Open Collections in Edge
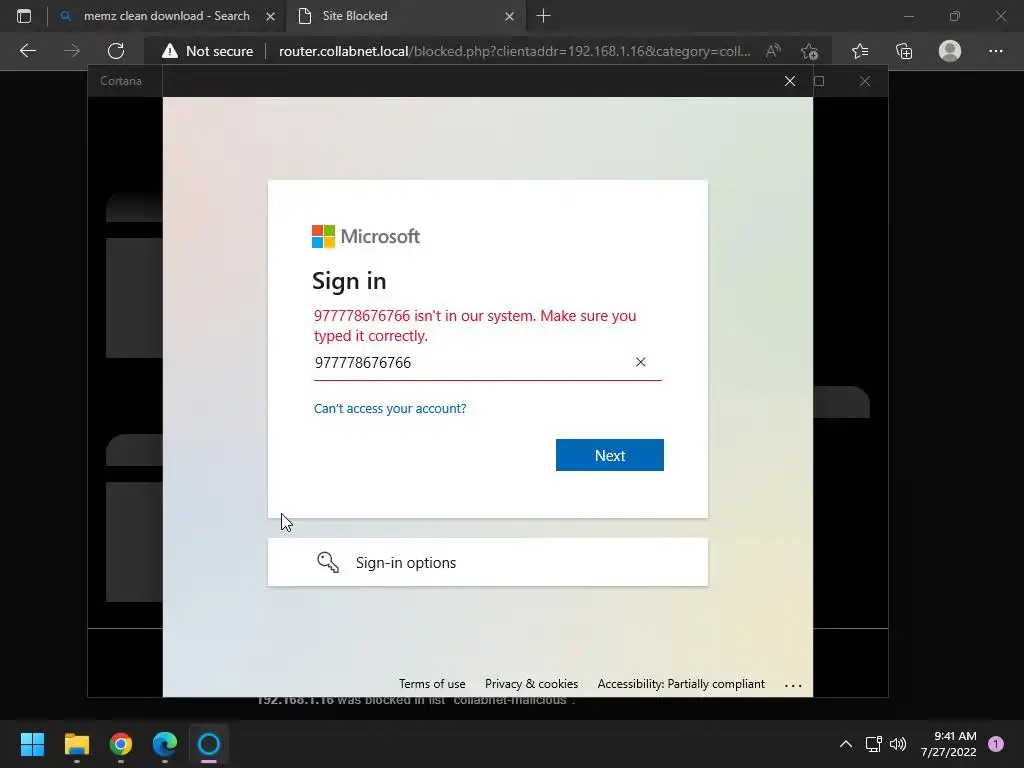Viewport: 1024px width, 768px height. click(904, 51)
